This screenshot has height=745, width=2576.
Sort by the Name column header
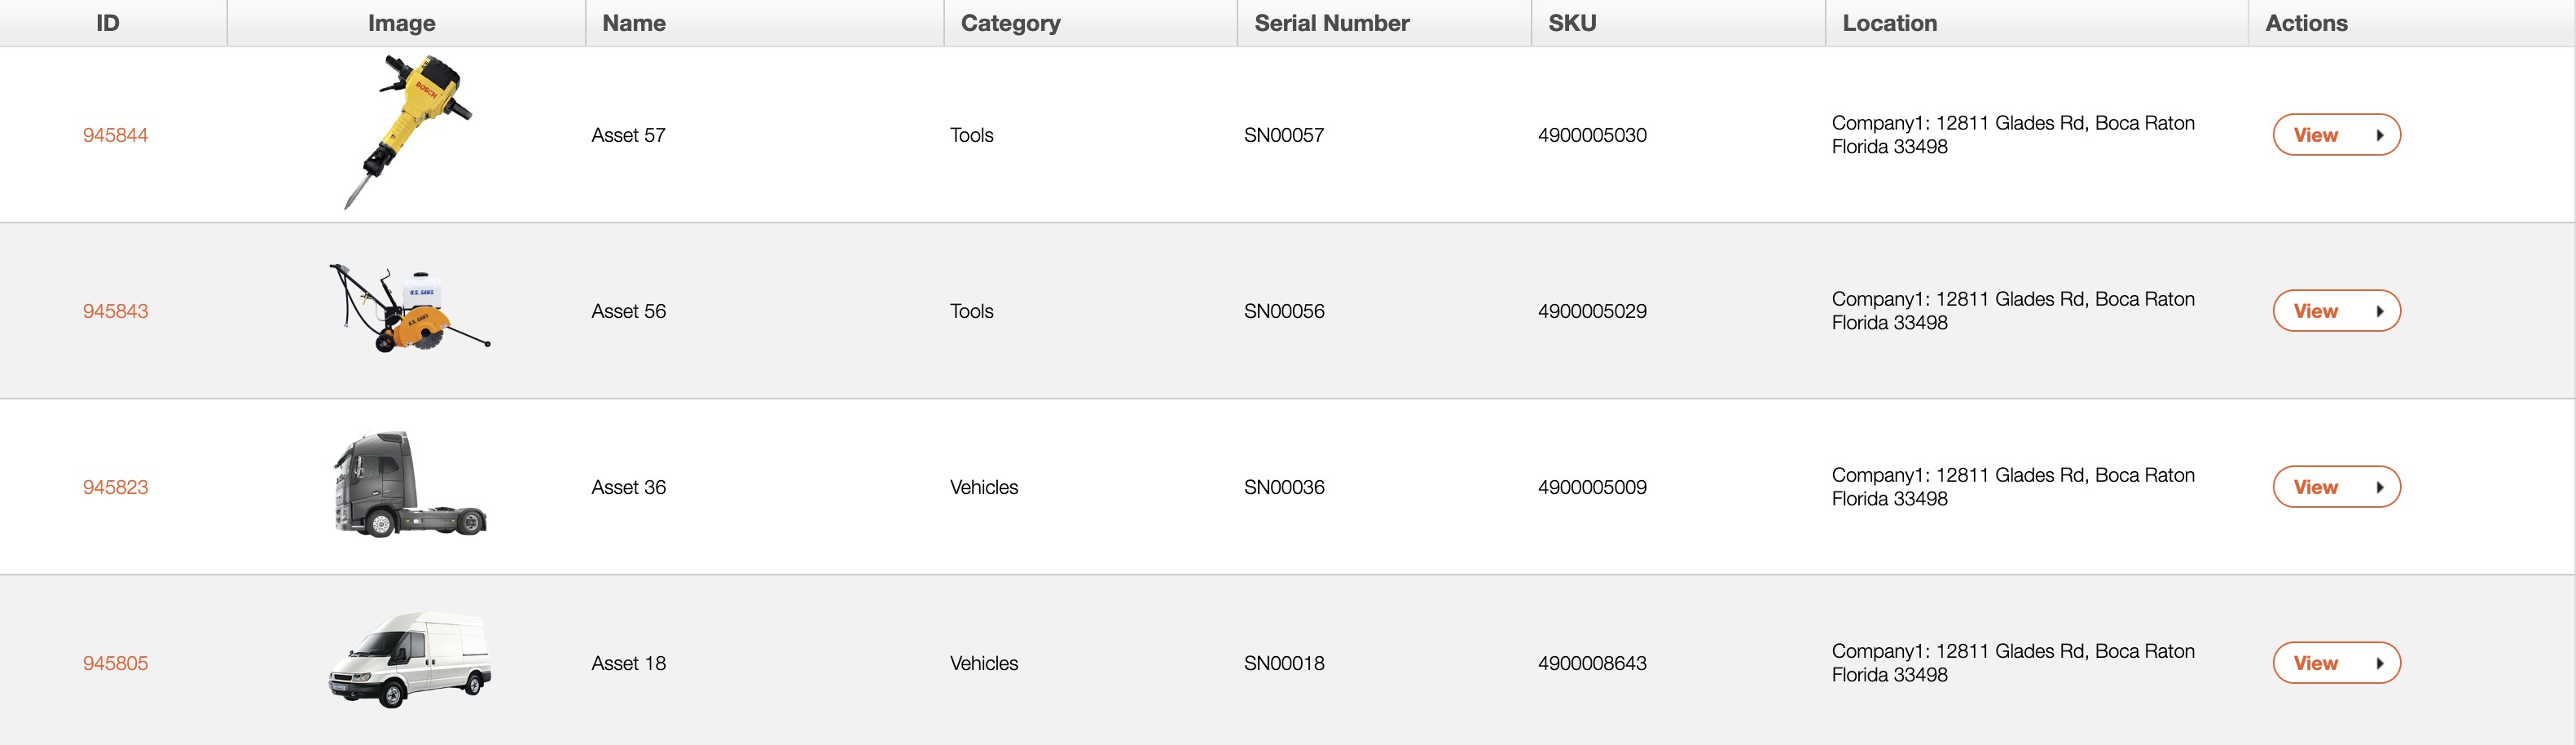634,23
